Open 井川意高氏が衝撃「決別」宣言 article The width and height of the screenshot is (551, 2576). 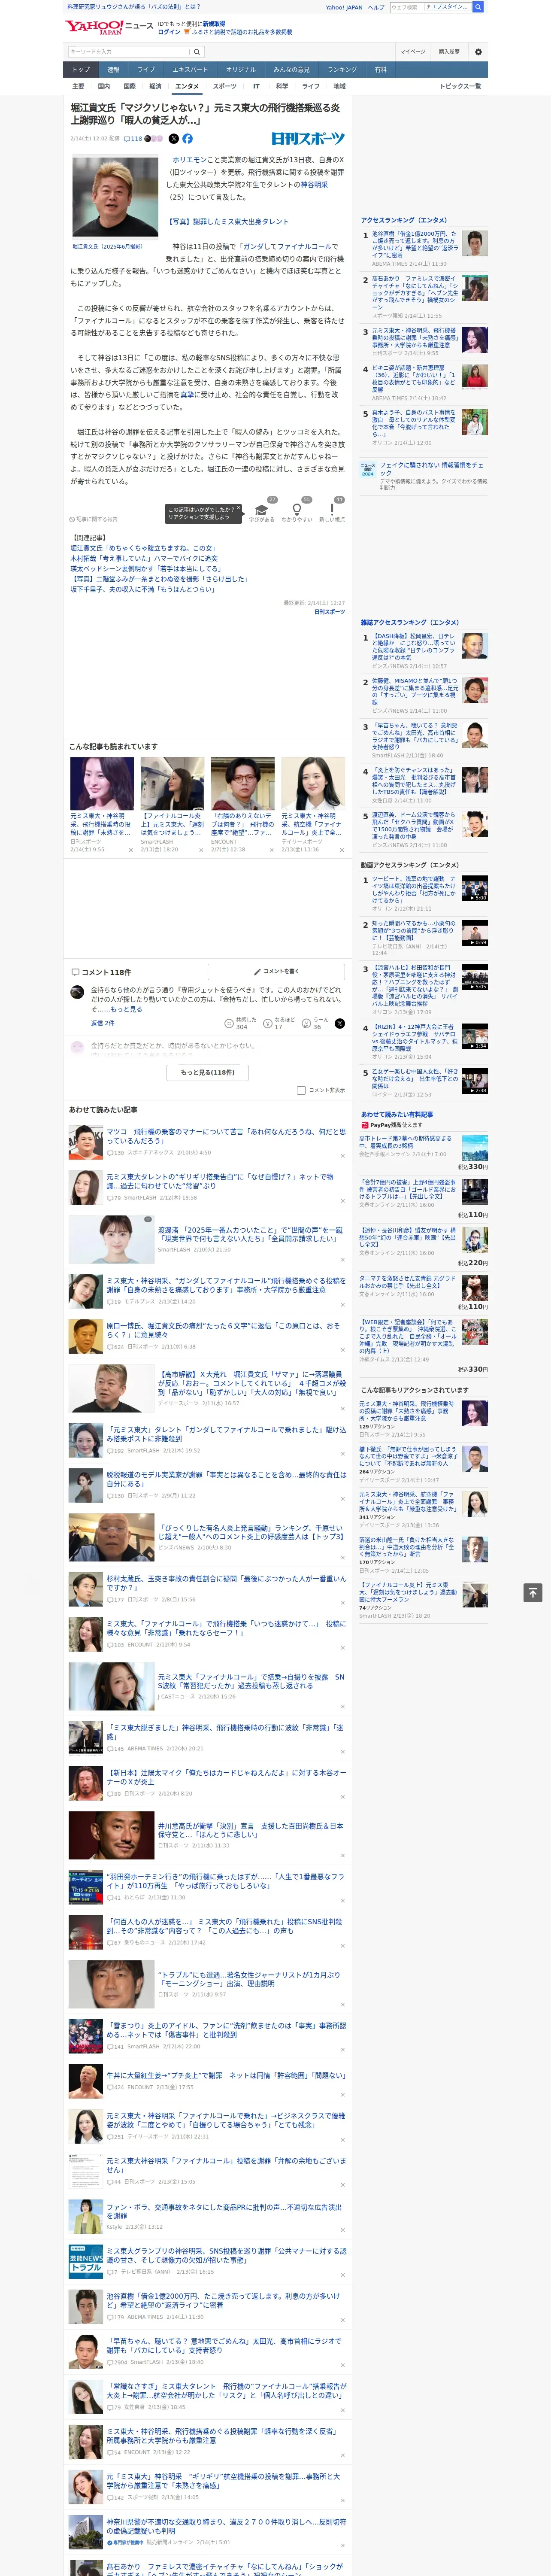pyautogui.click(x=251, y=1830)
